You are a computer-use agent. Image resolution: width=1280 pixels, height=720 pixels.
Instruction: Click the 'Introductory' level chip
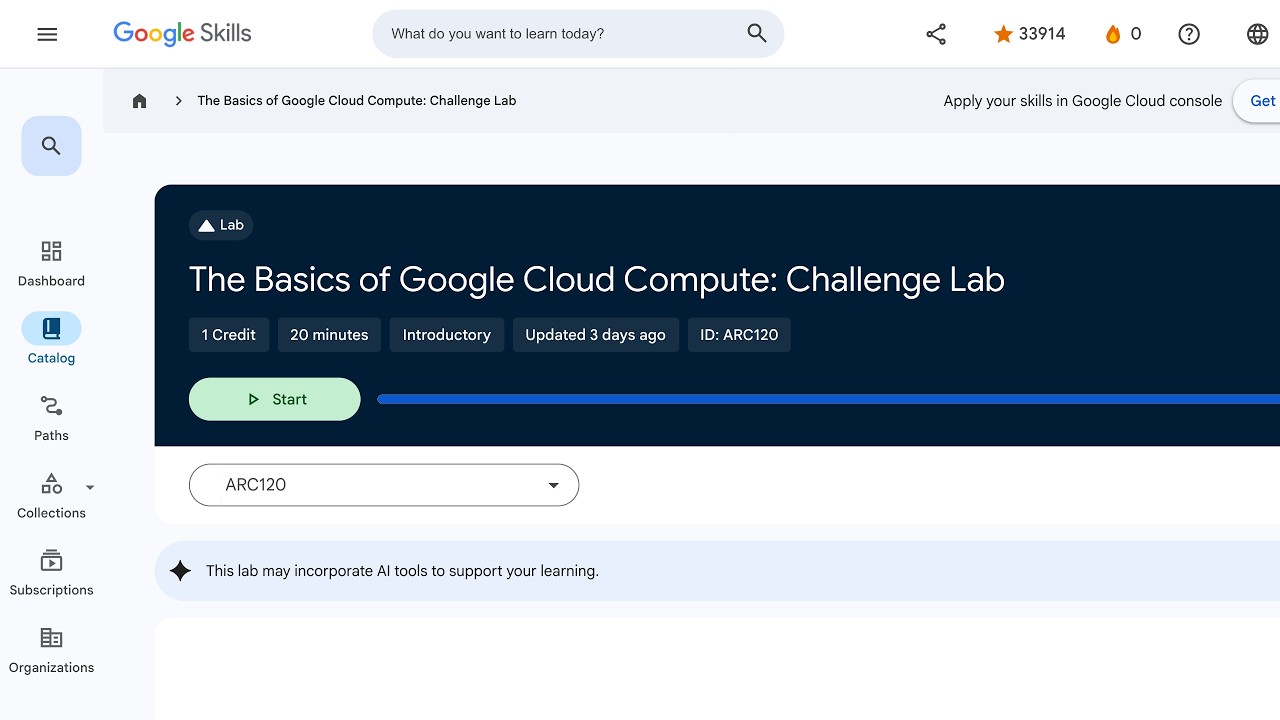pyautogui.click(x=447, y=335)
